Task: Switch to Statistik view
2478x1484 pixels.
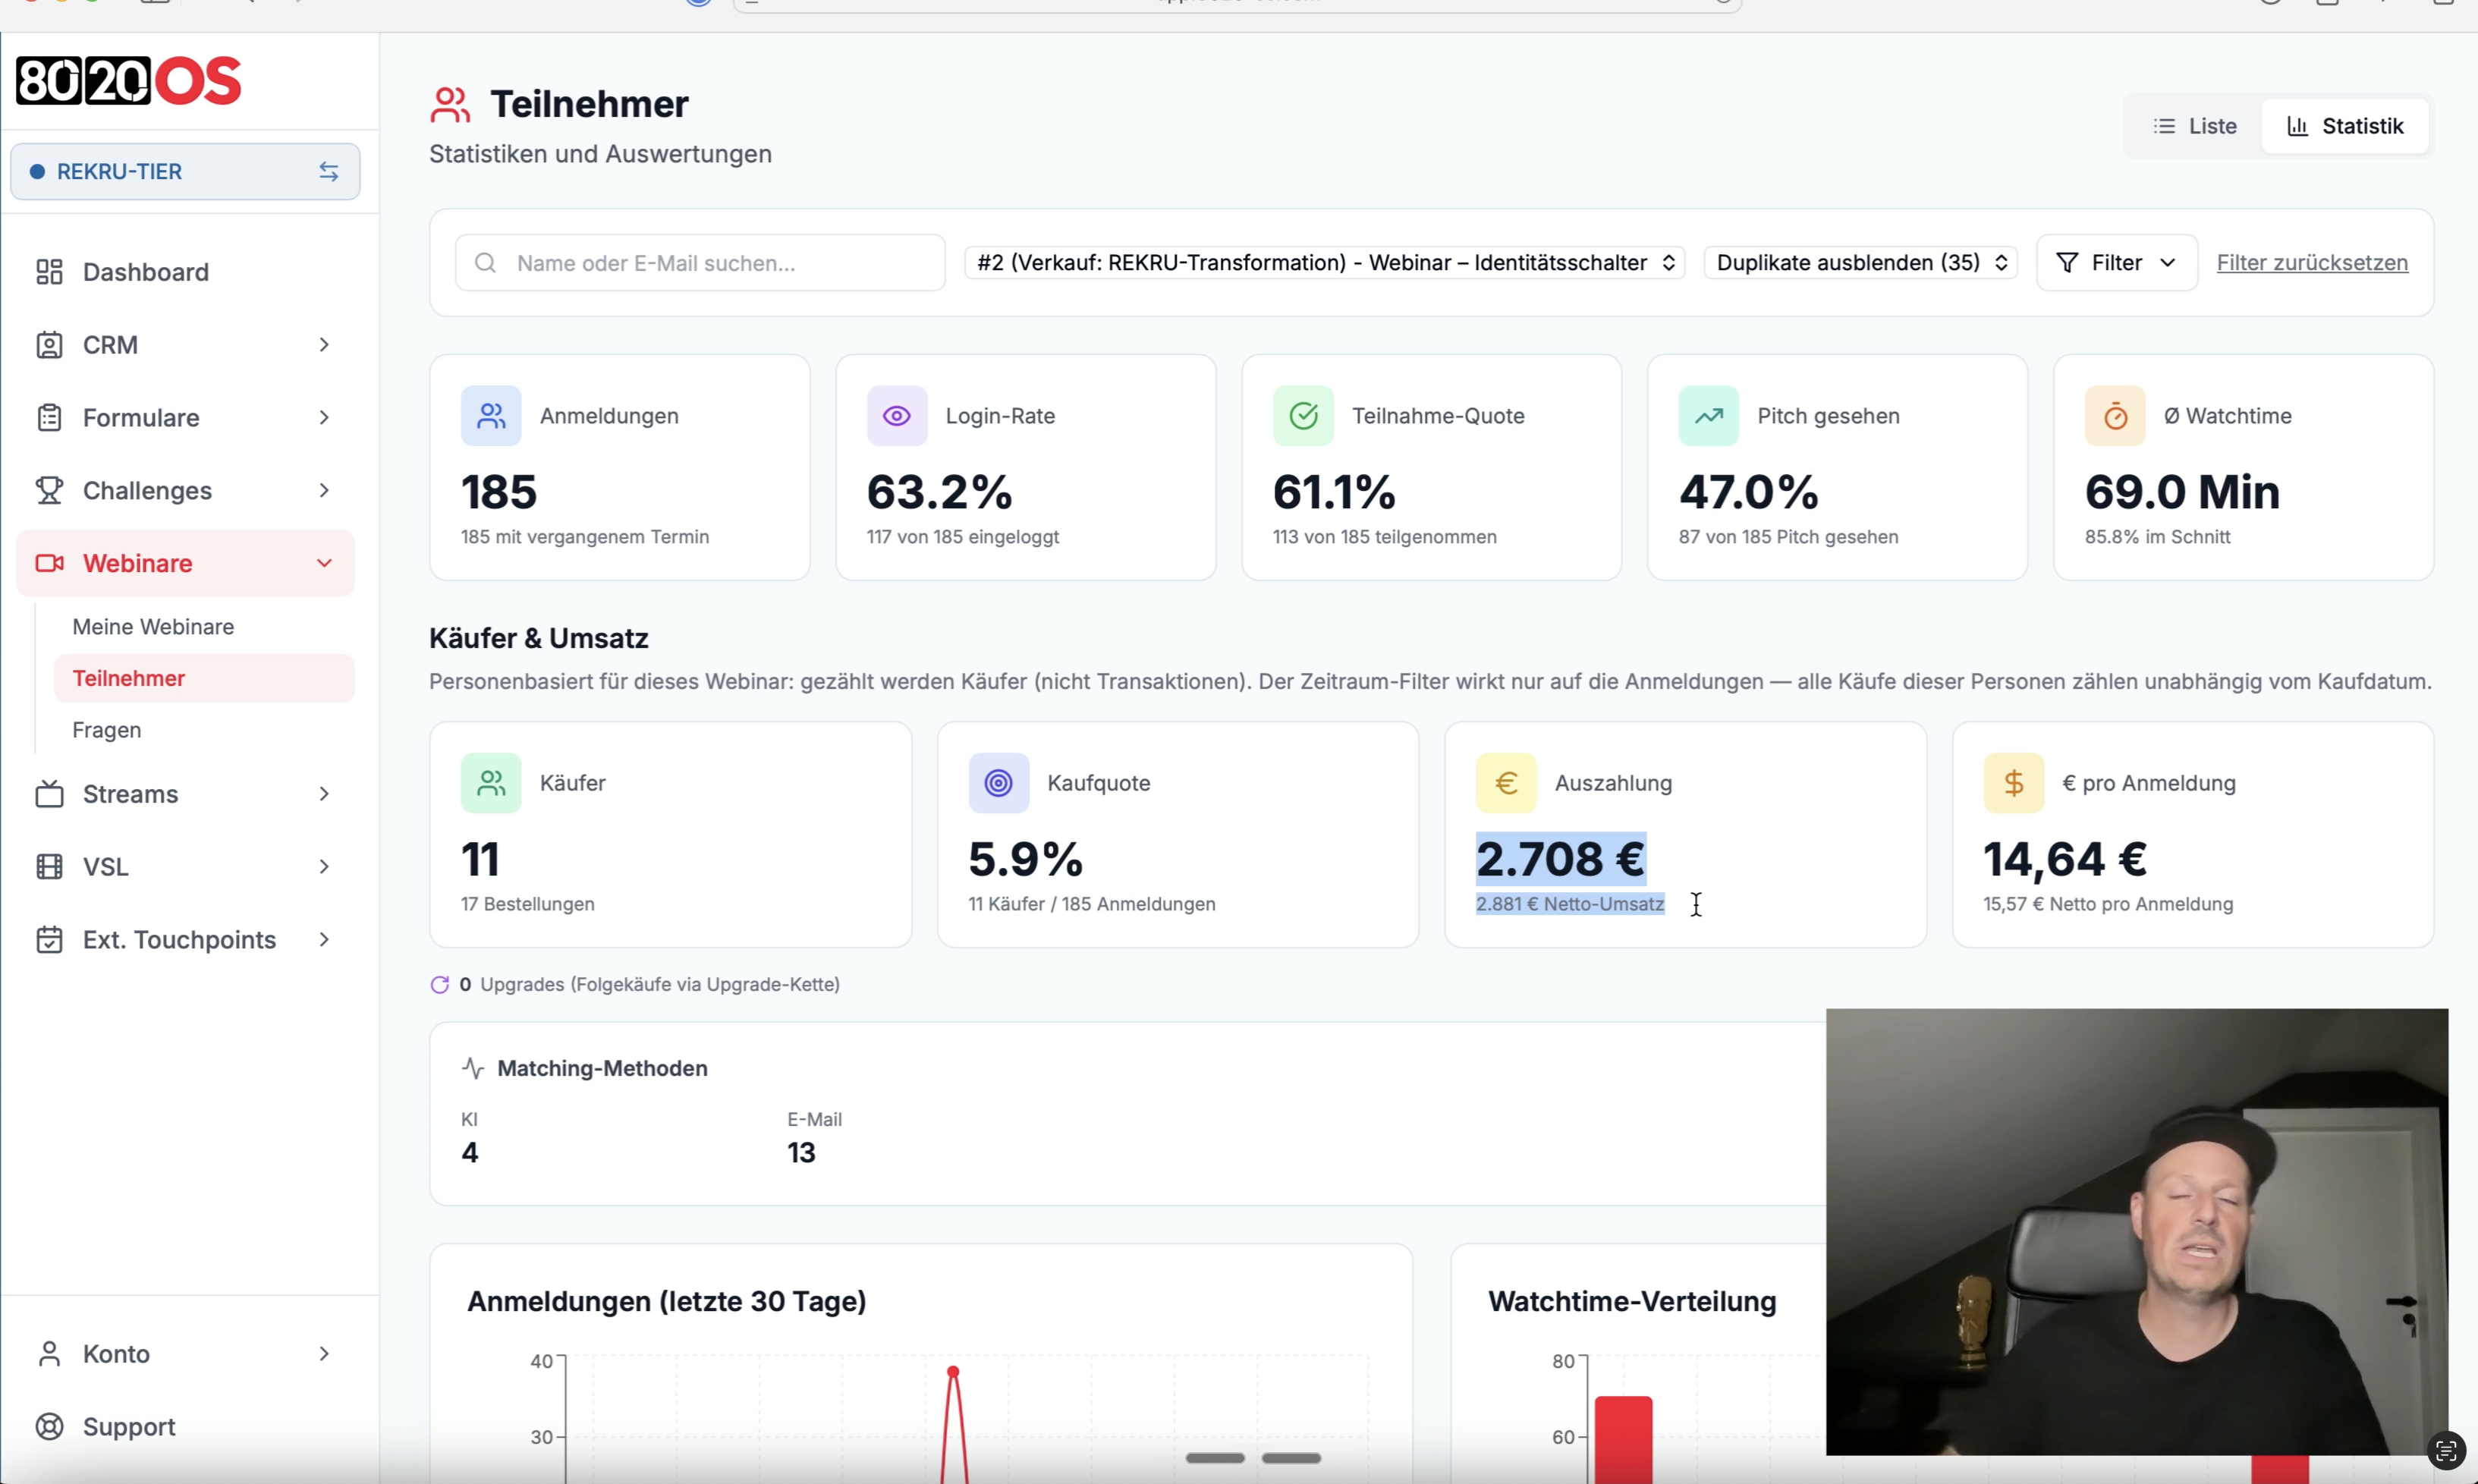Action: 2345,126
